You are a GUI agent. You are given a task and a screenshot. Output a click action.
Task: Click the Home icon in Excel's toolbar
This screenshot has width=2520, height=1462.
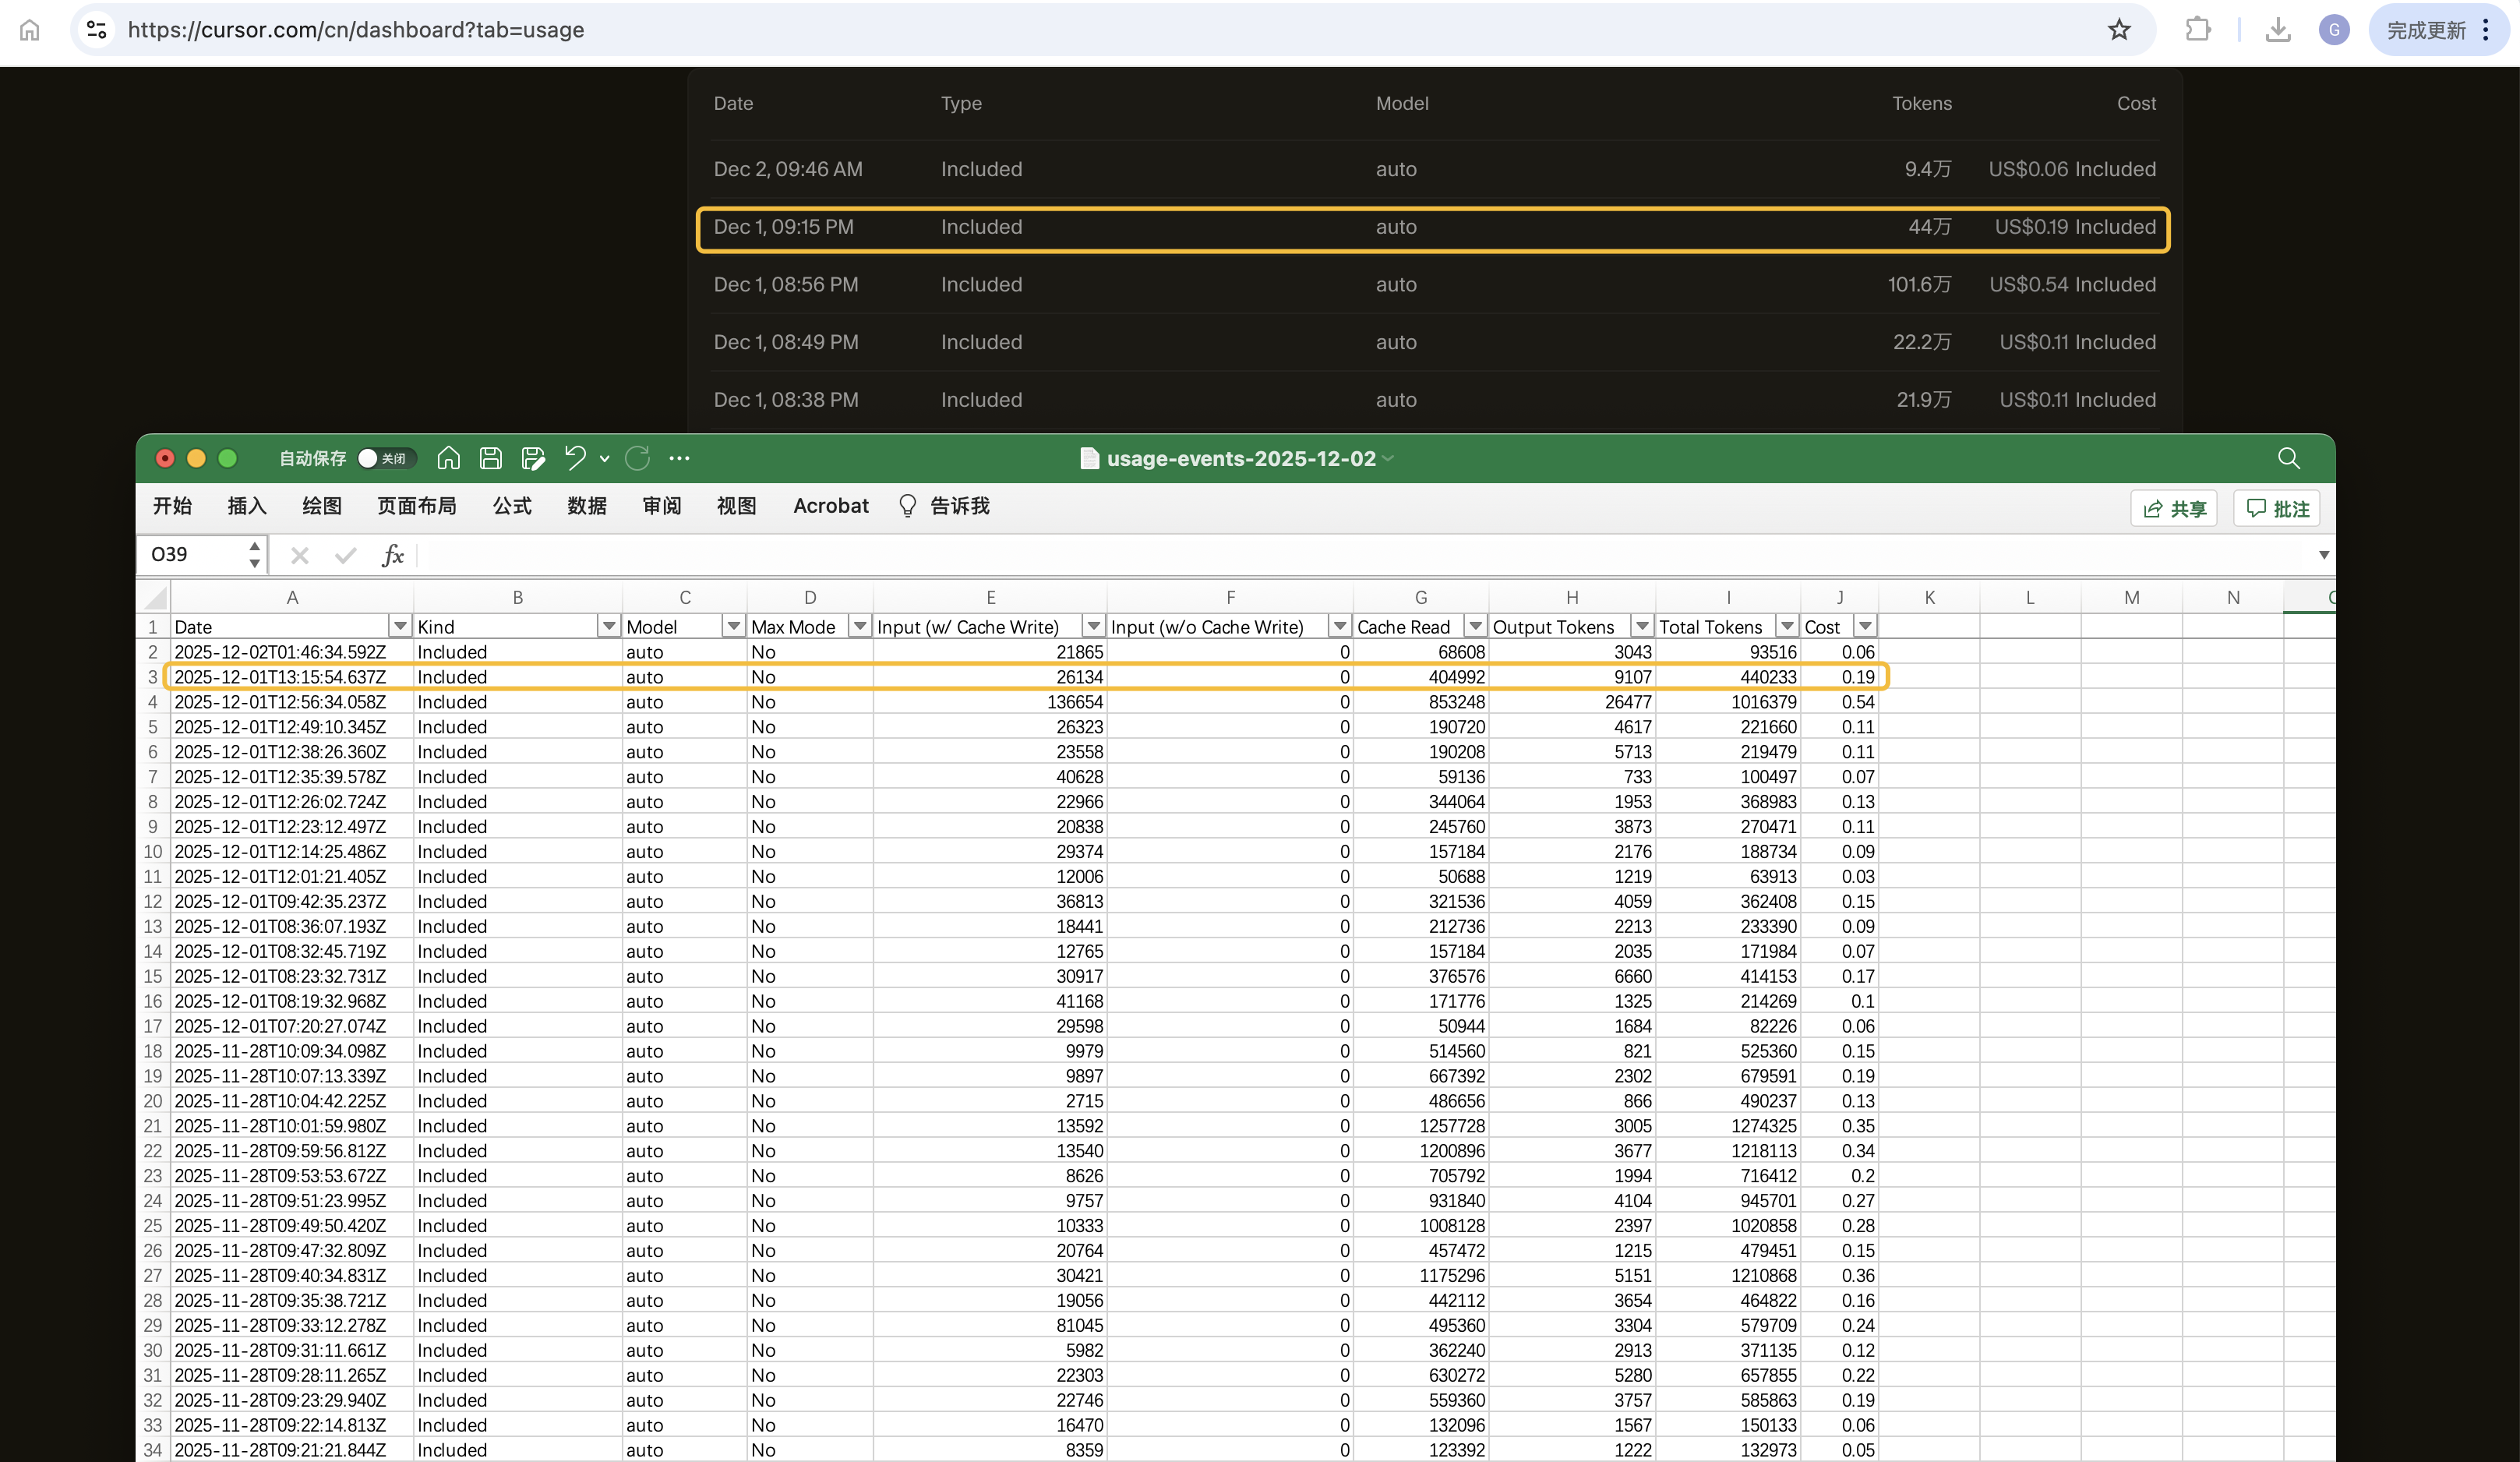point(447,458)
